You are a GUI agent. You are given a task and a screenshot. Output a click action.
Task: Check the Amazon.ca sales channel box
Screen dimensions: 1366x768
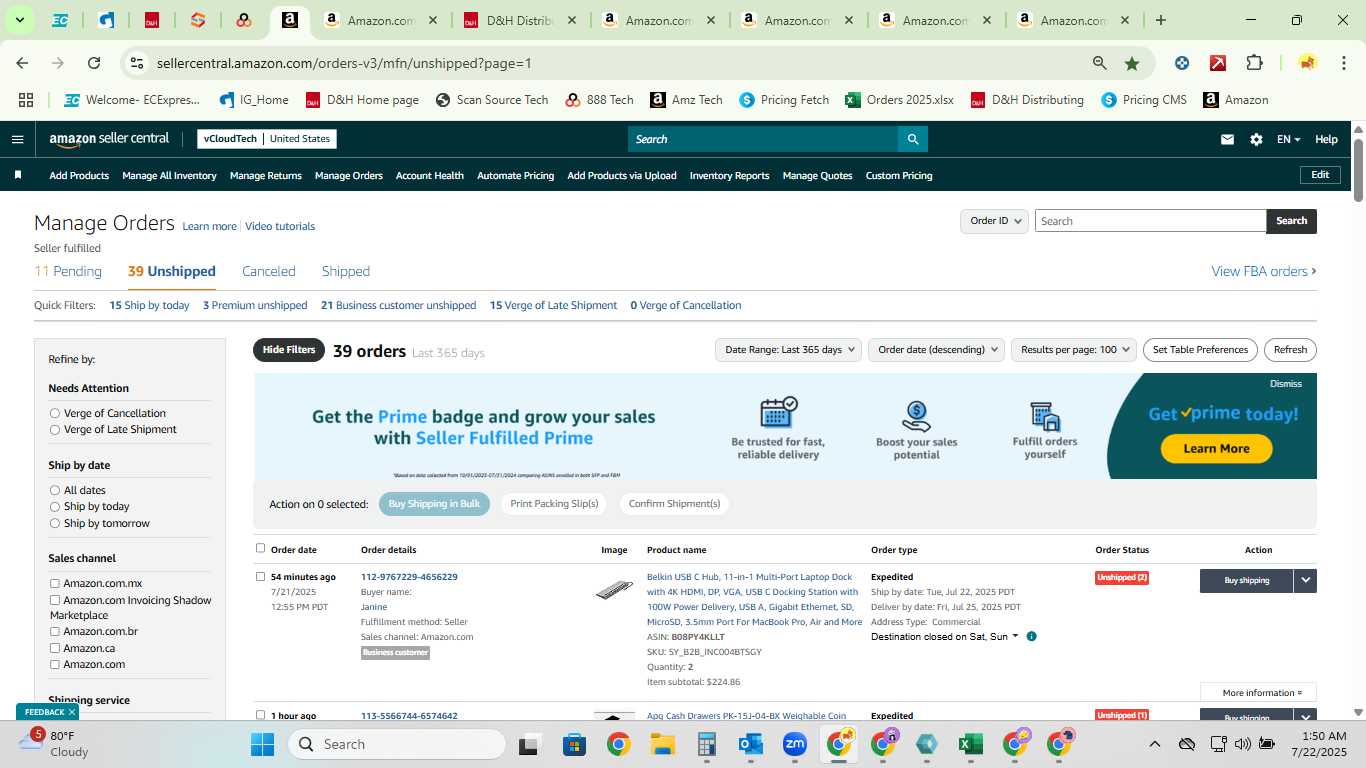[55, 648]
